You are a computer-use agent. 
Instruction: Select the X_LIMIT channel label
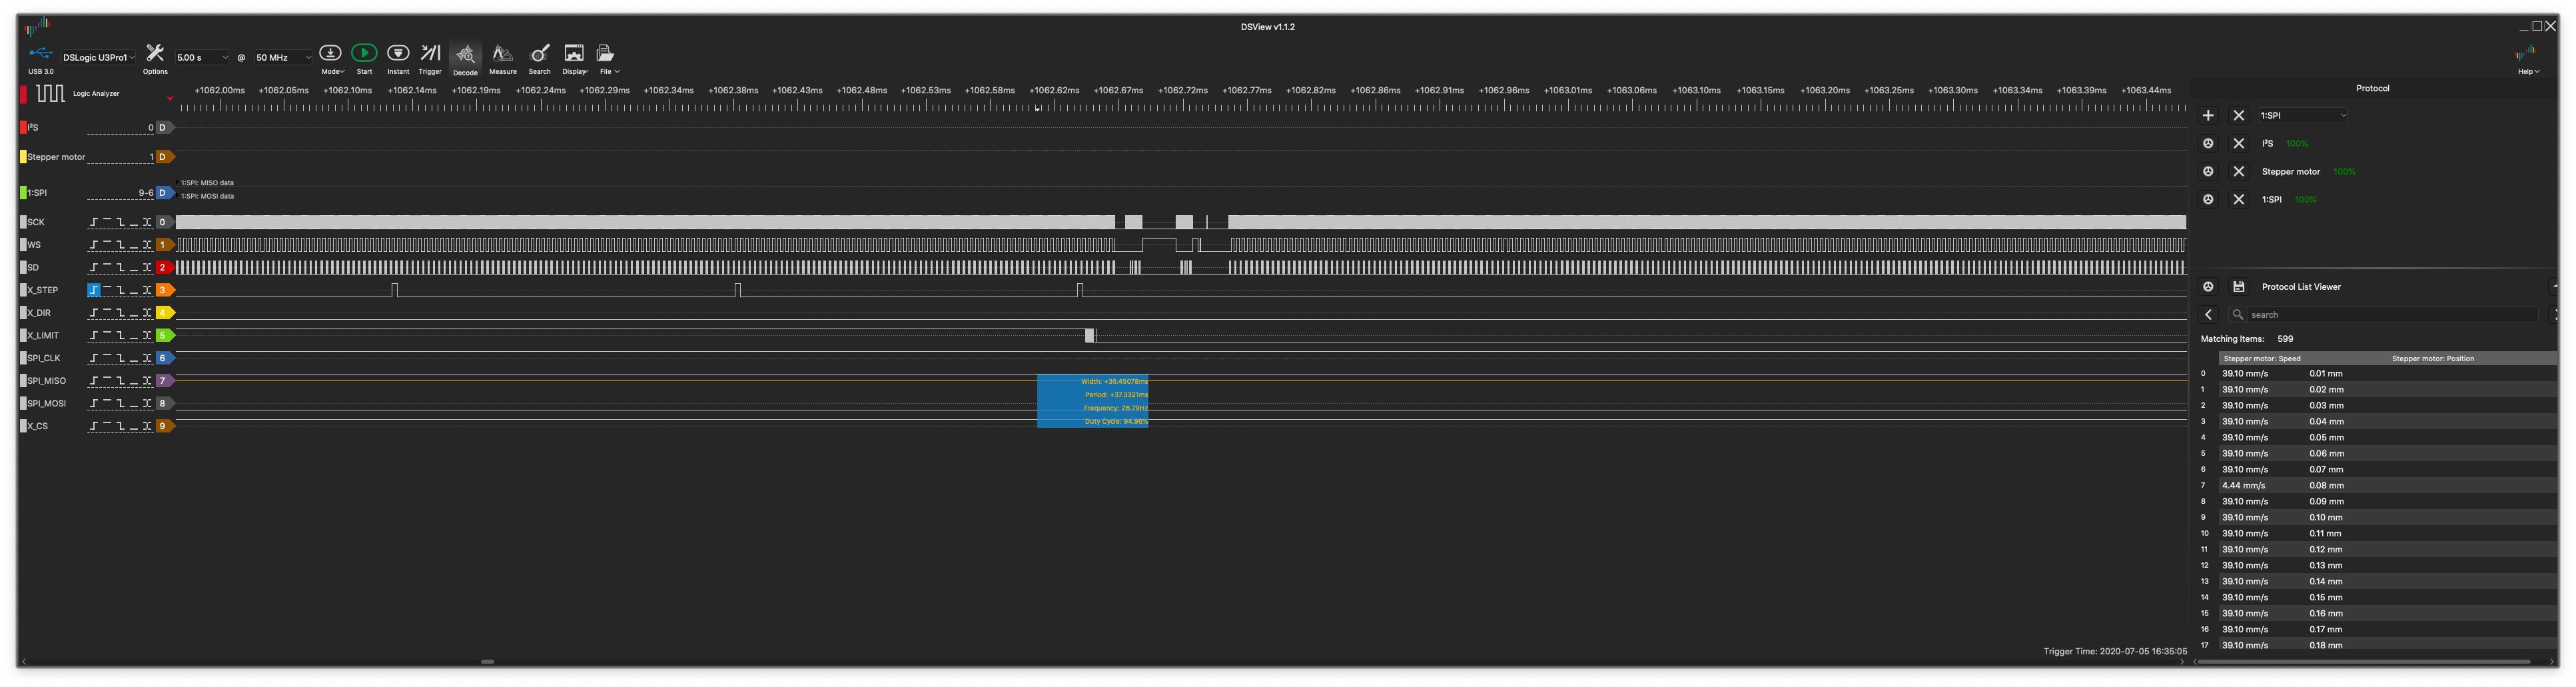click(43, 336)
